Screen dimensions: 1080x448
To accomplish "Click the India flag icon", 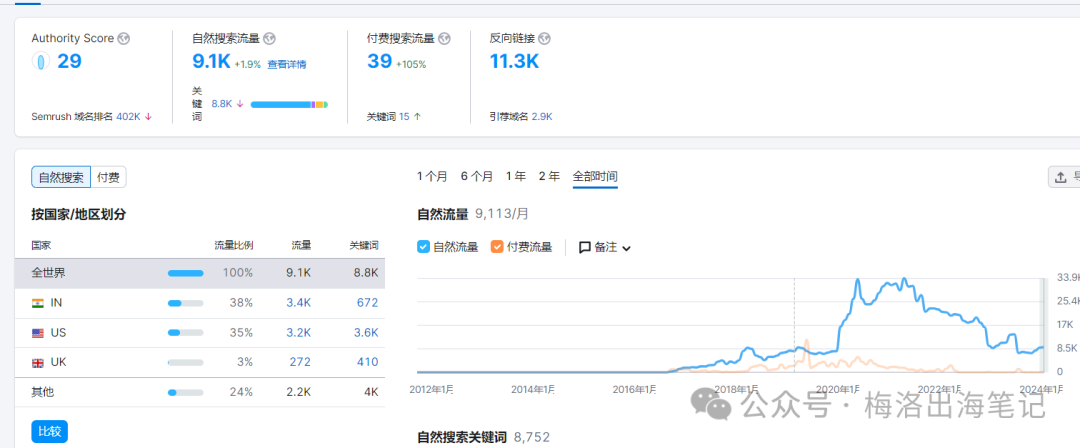I will [x=38, y=303].
